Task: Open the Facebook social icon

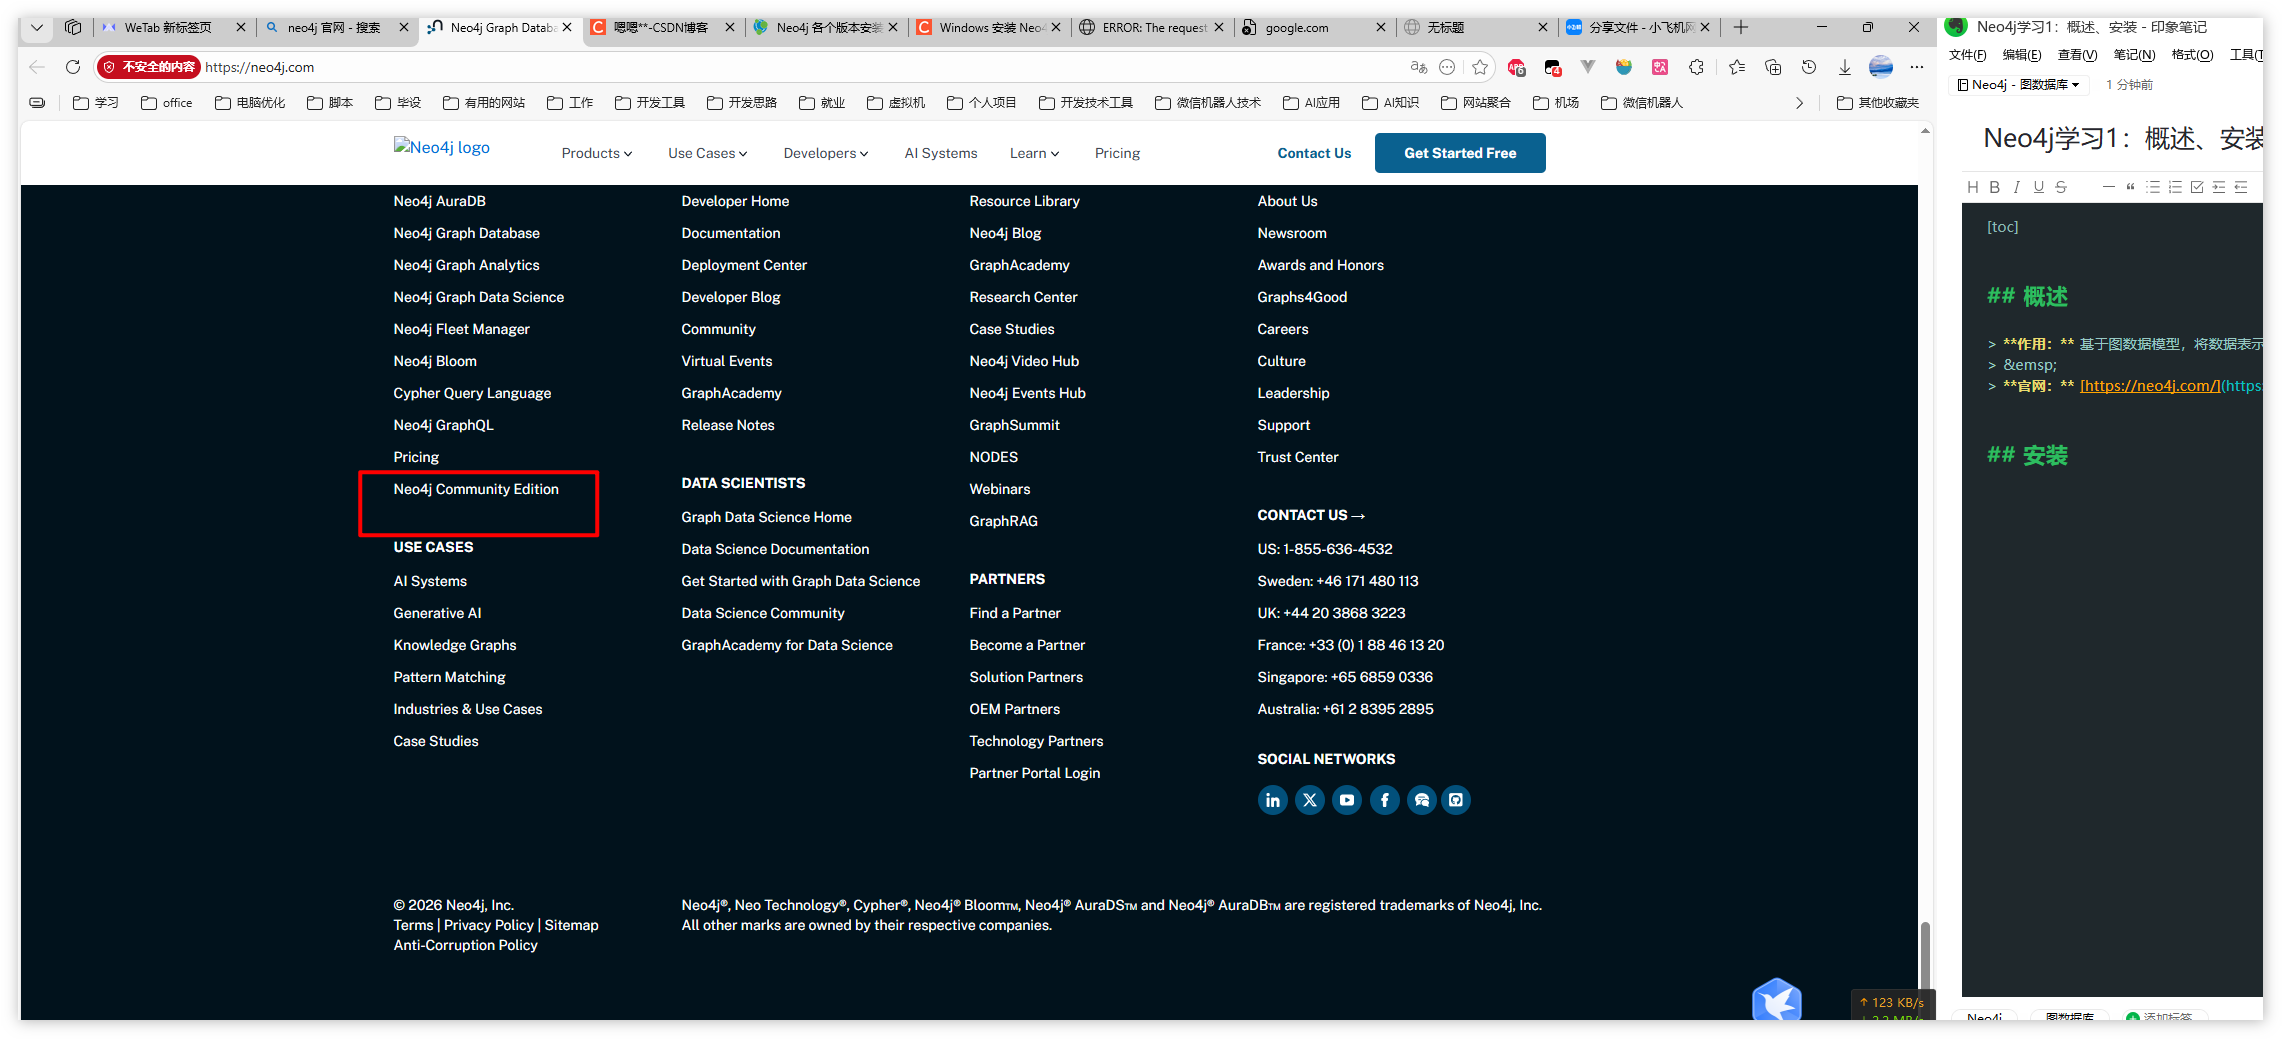Action: pos(1384,800)
